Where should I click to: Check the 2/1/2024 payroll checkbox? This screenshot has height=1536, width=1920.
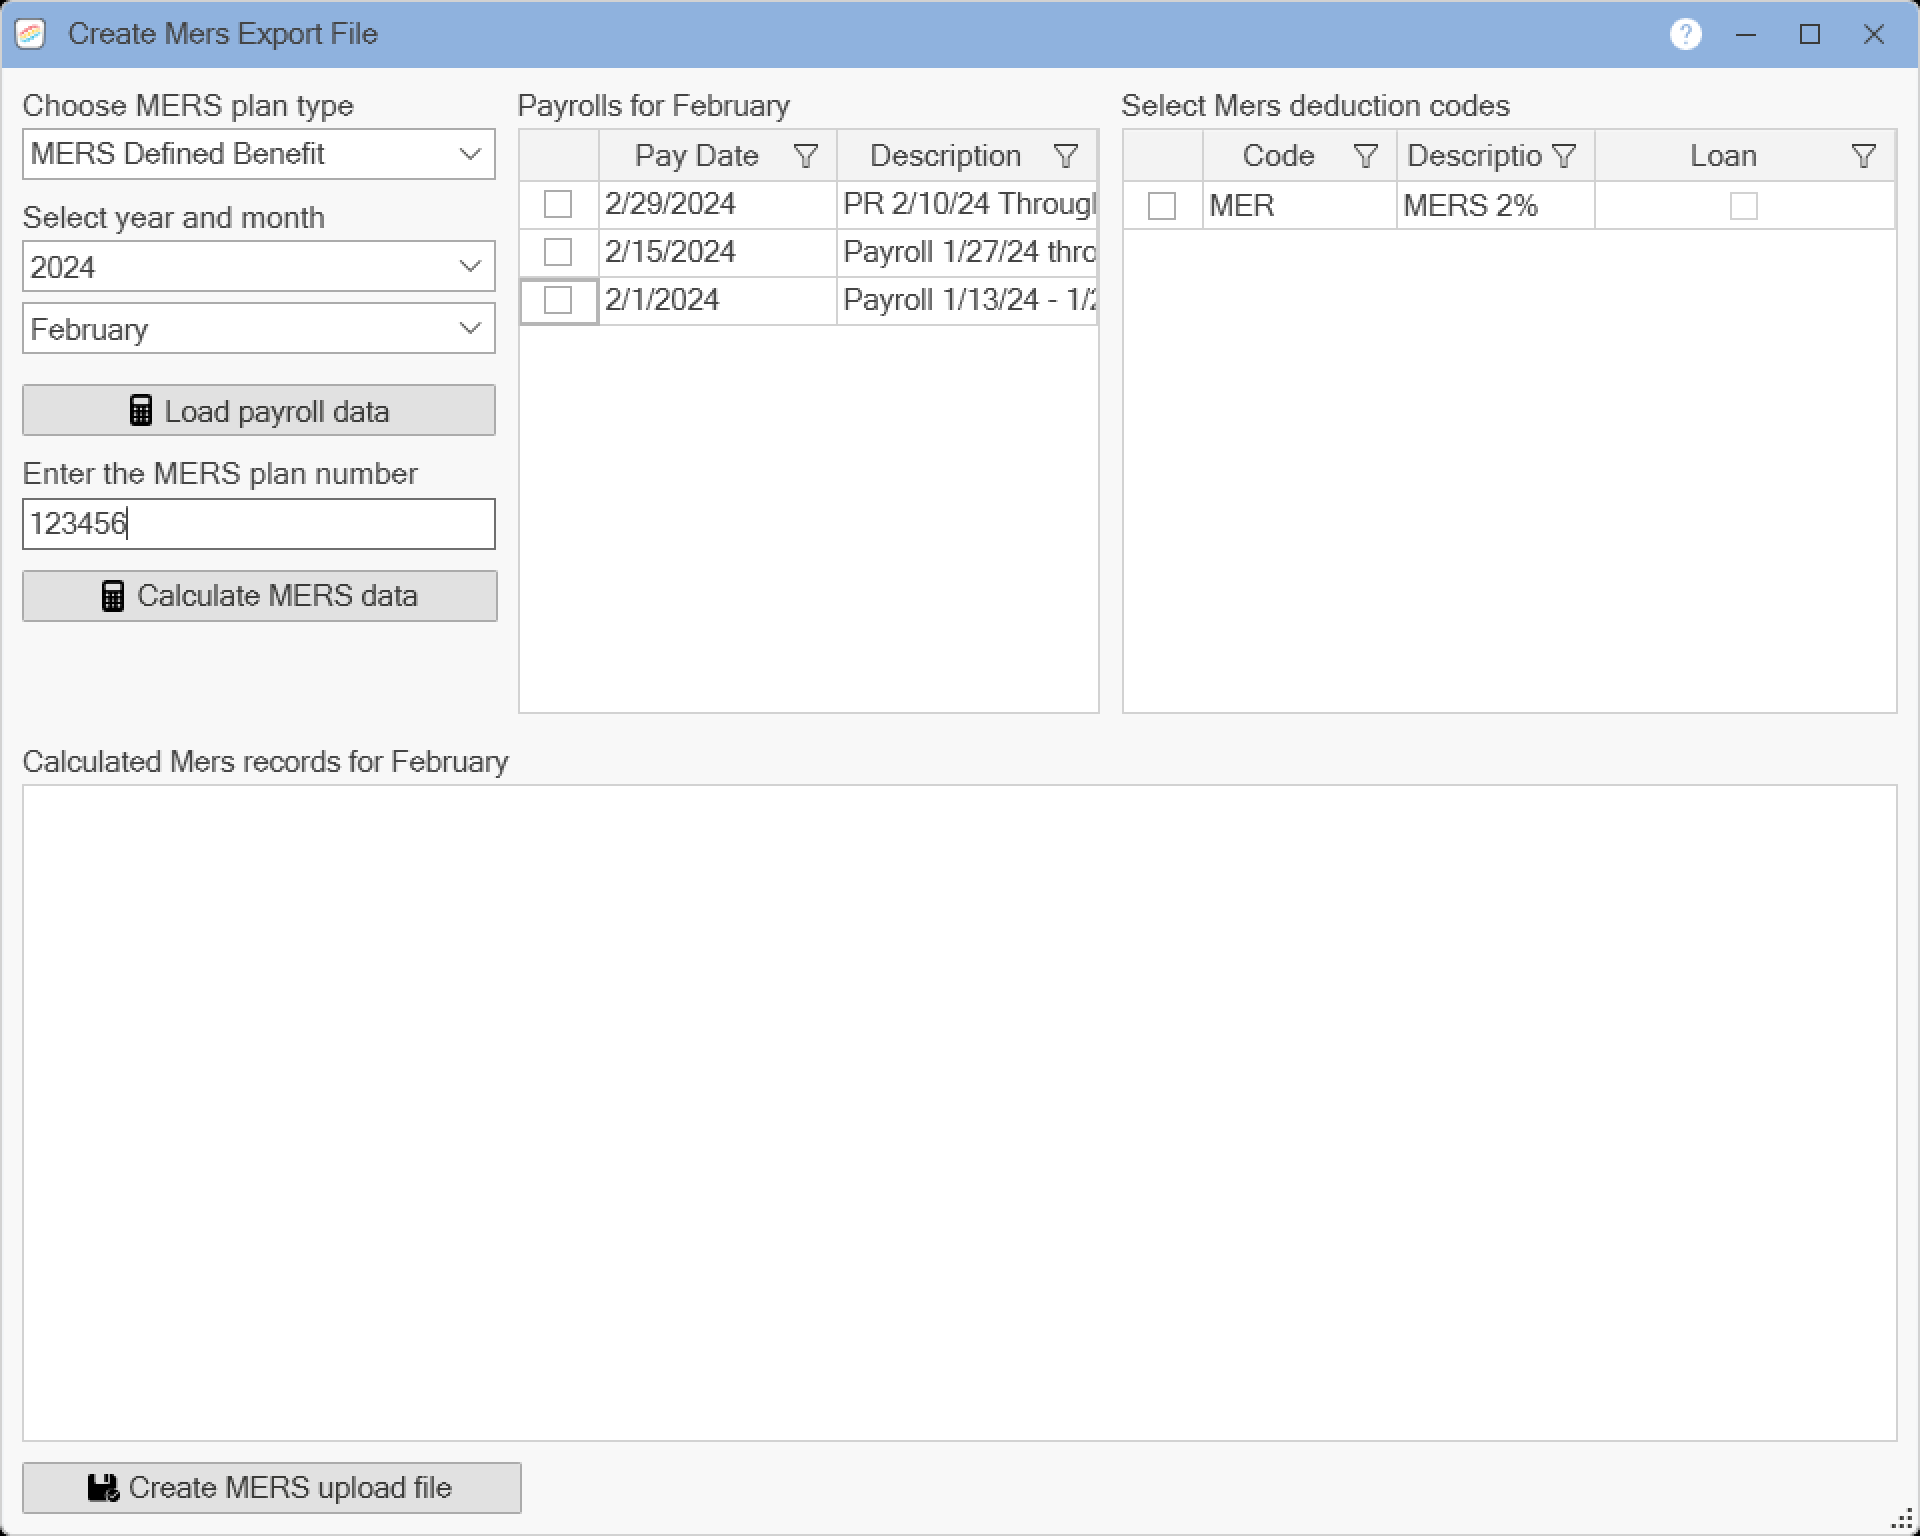pos(558,300)
